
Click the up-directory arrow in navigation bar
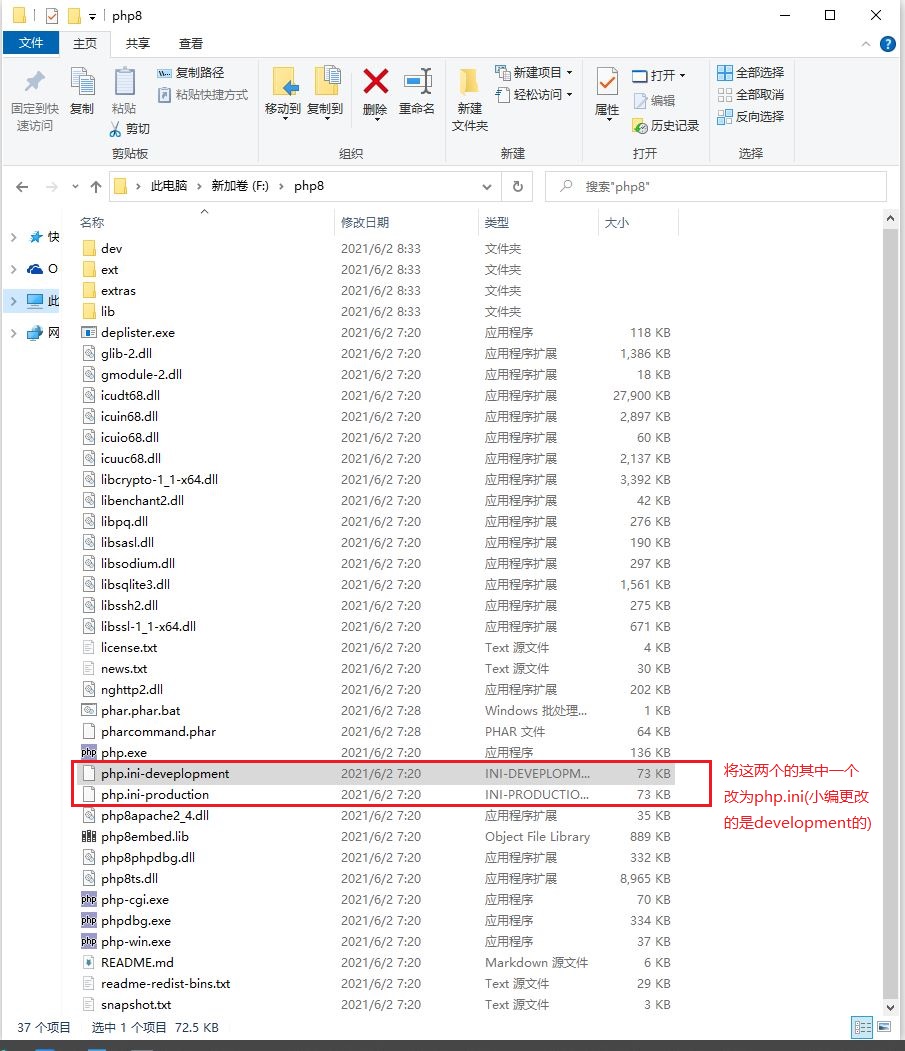pyautogui.click(x=96, y=186)
